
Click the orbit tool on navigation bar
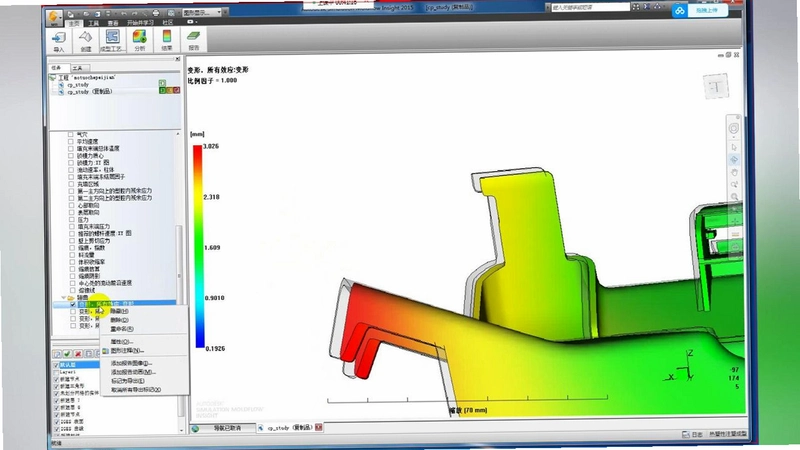pos(734,160)
